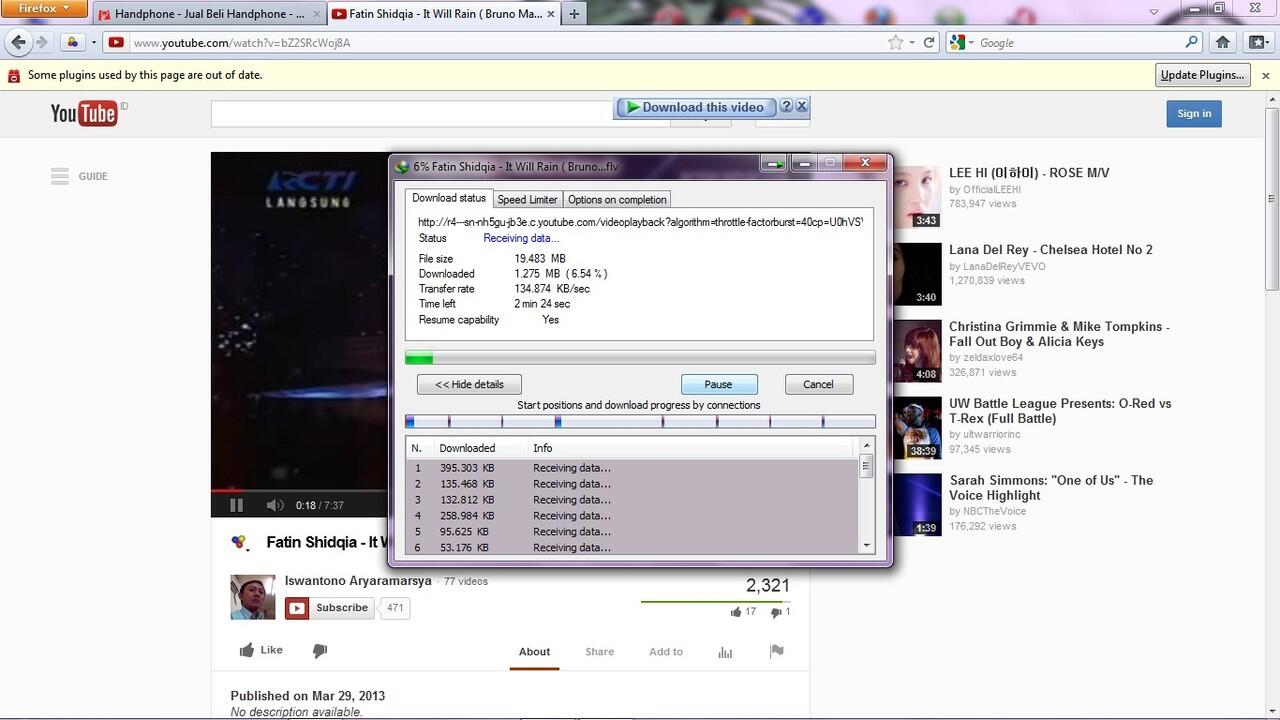Visit the zeldaxlove64 channel link
Screen dimensions: 1280x720
[993, 357]
